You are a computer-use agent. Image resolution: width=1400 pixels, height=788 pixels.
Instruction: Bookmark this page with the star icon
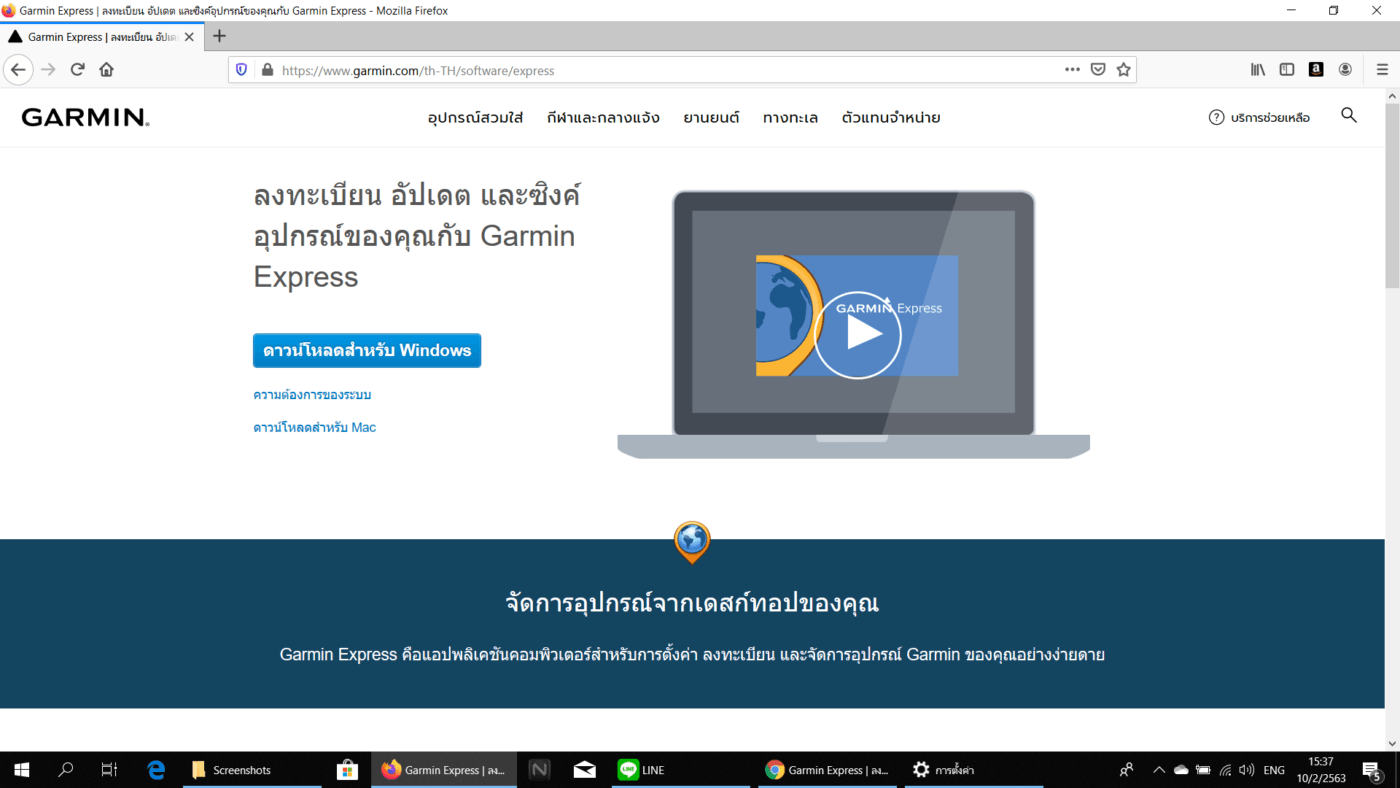pyautogui.click(x=1124, y=70)
